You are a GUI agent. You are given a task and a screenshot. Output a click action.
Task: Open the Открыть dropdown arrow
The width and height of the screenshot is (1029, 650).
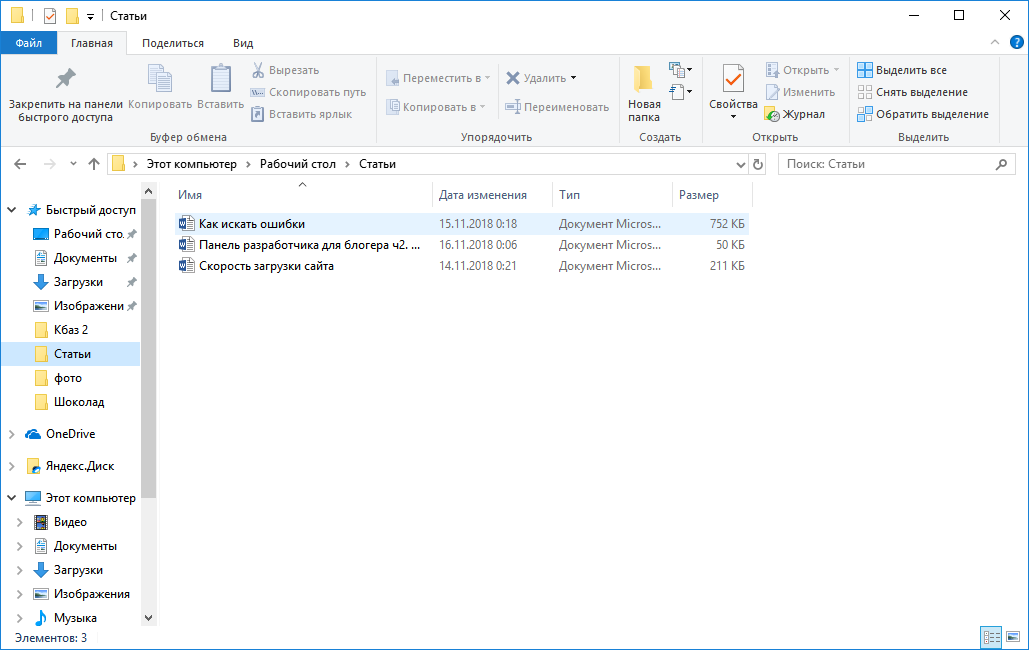(836, 70)
